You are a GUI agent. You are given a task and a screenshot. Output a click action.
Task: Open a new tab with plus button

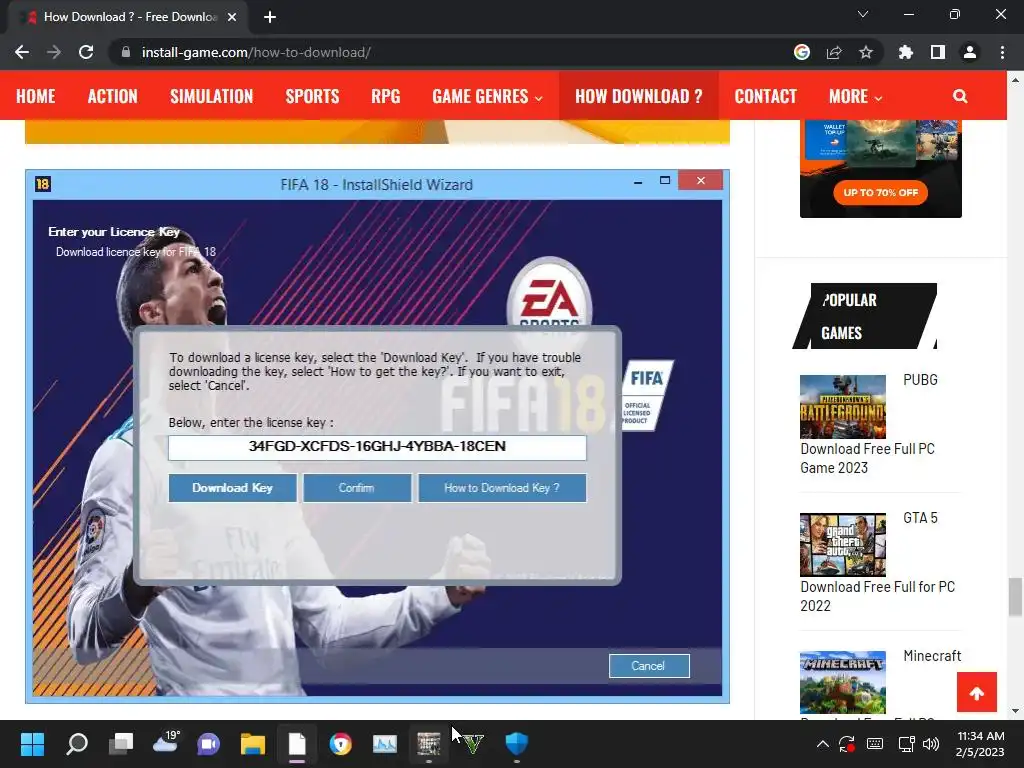click(x=270, y=17)
